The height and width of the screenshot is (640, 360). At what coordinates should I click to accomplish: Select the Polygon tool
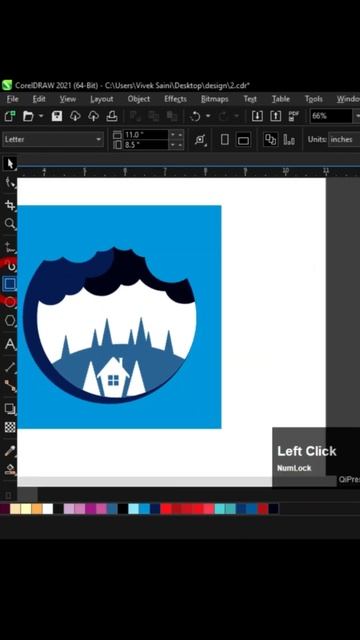pos(10,321)
